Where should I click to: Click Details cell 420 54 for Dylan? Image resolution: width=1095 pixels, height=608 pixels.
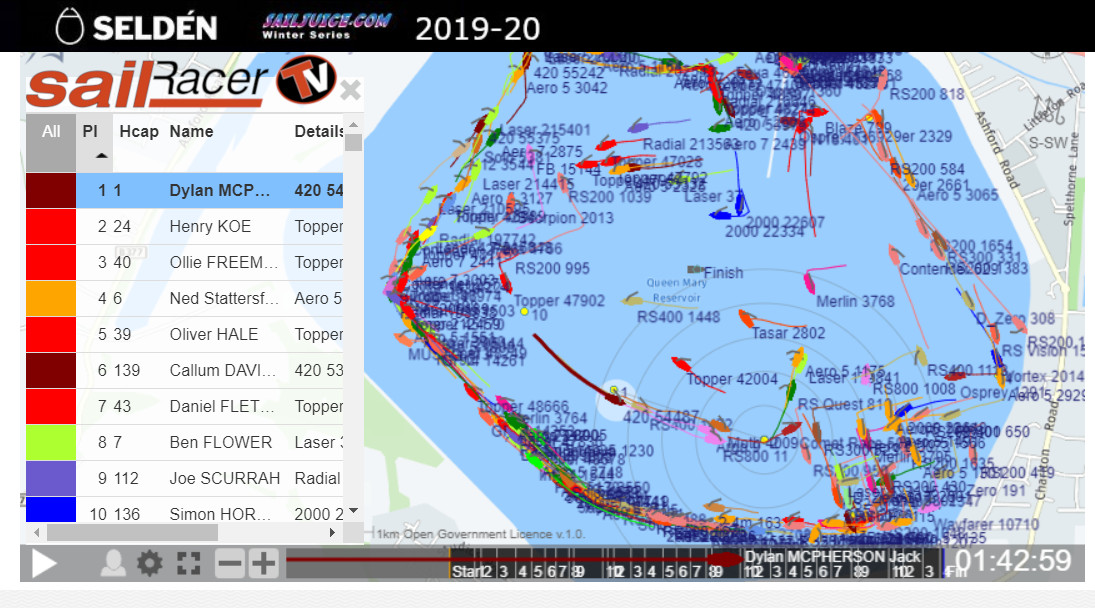[x=318, y=191]
